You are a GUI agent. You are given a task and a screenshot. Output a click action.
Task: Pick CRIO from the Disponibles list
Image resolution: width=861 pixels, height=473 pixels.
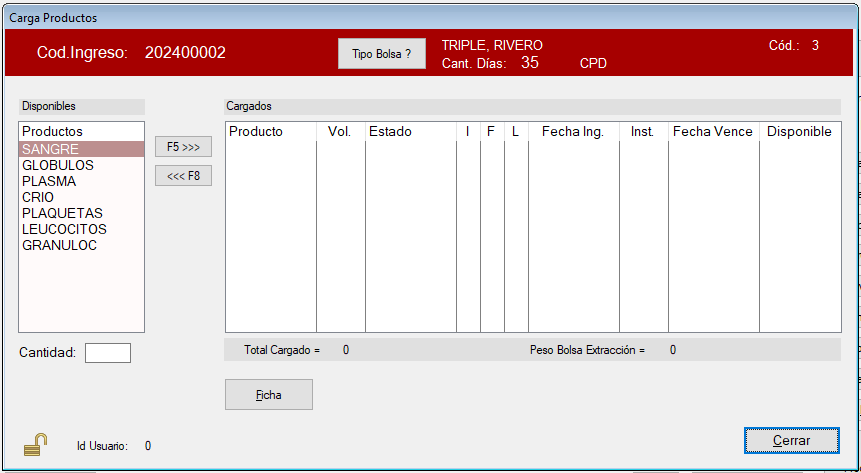pyautogui.click(x=38, y=197)
